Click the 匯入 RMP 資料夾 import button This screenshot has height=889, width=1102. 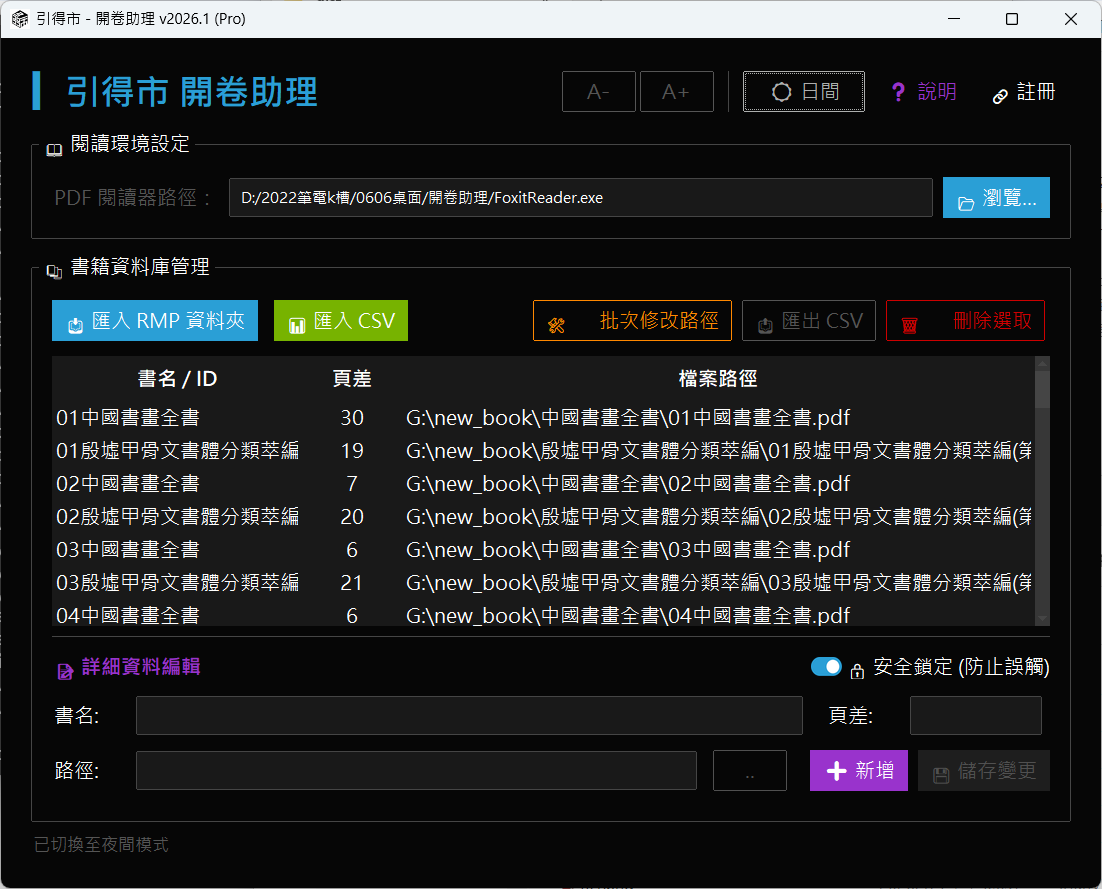click(x=155, y=321)
